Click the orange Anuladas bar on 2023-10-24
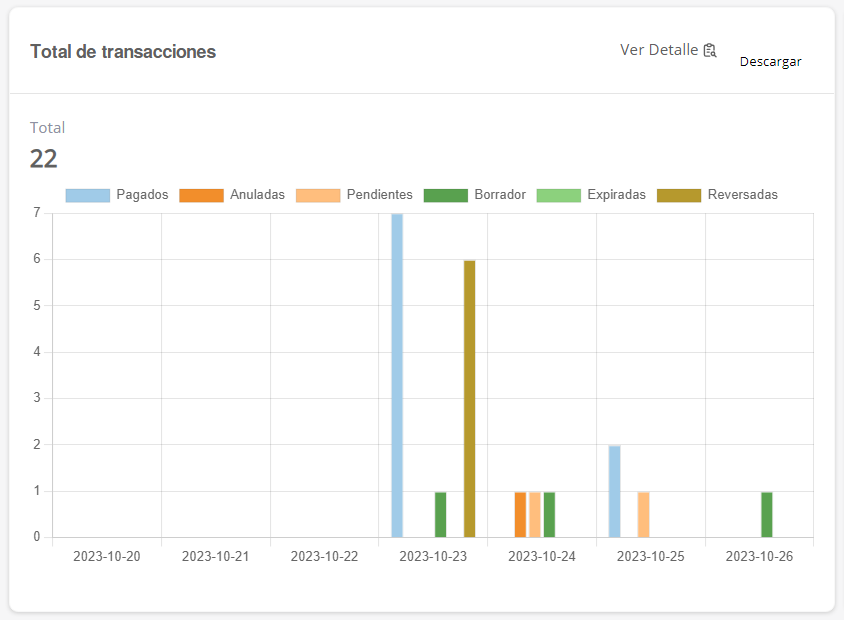 pyautogui.click(x=520, y=514)
